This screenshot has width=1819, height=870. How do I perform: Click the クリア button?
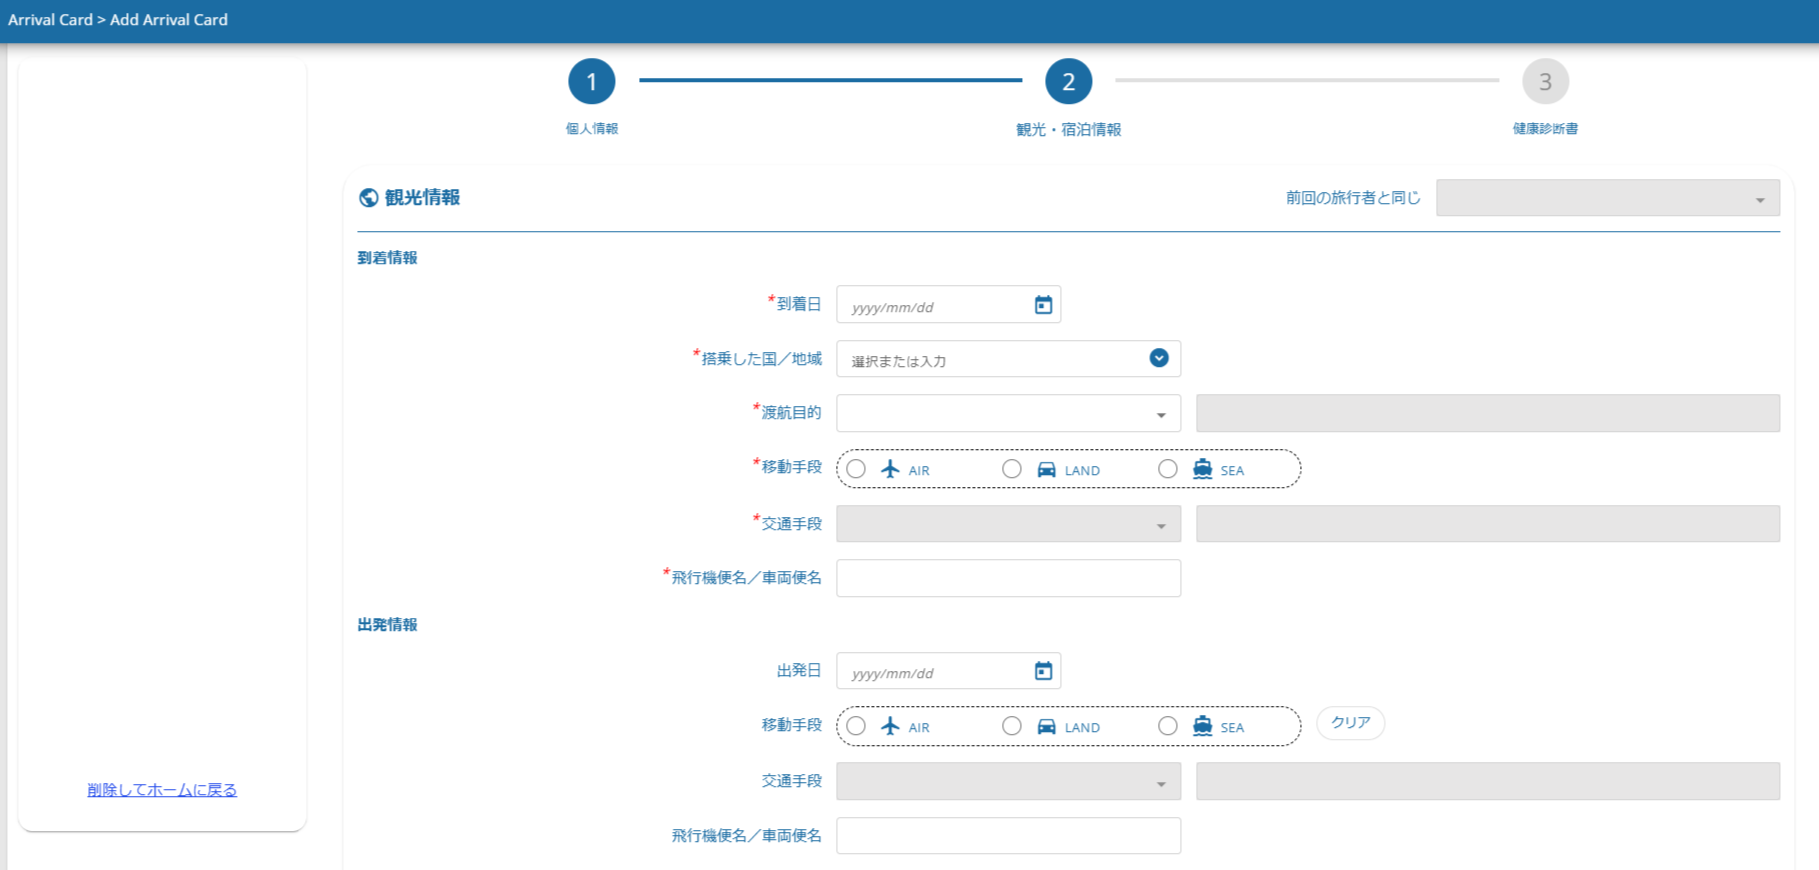tap(1350, 723)
